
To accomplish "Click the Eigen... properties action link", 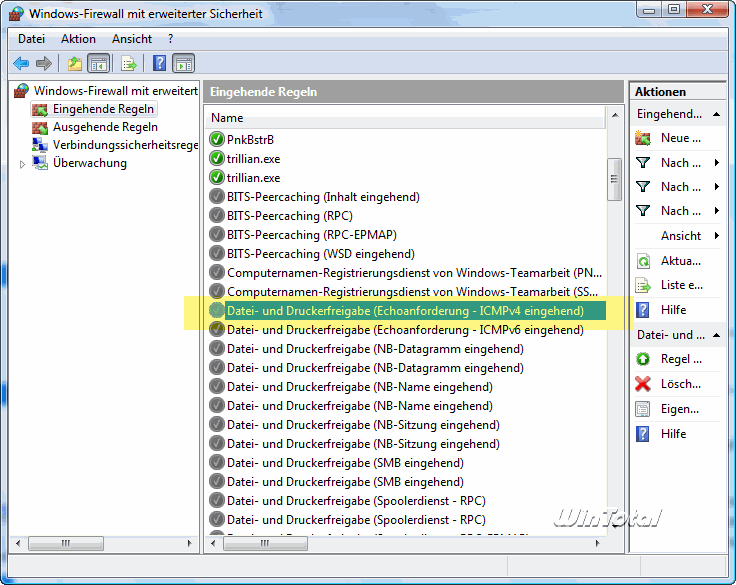I will click(x=680, y=409).
